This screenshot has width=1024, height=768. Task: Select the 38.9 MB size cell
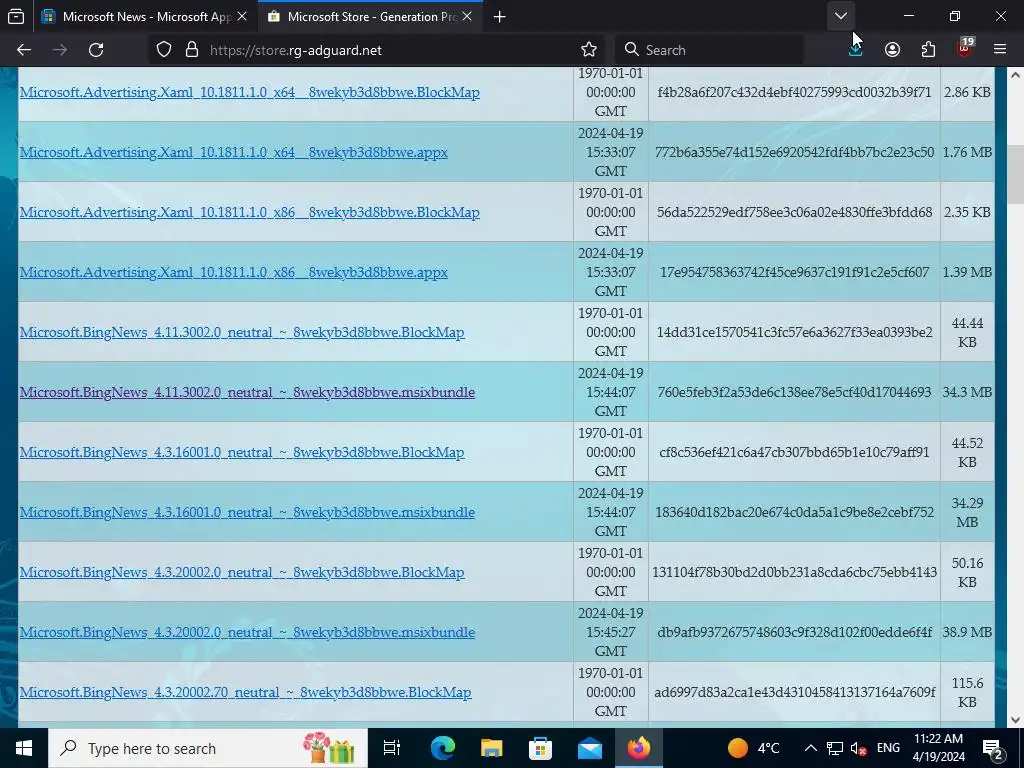(967, 632)
